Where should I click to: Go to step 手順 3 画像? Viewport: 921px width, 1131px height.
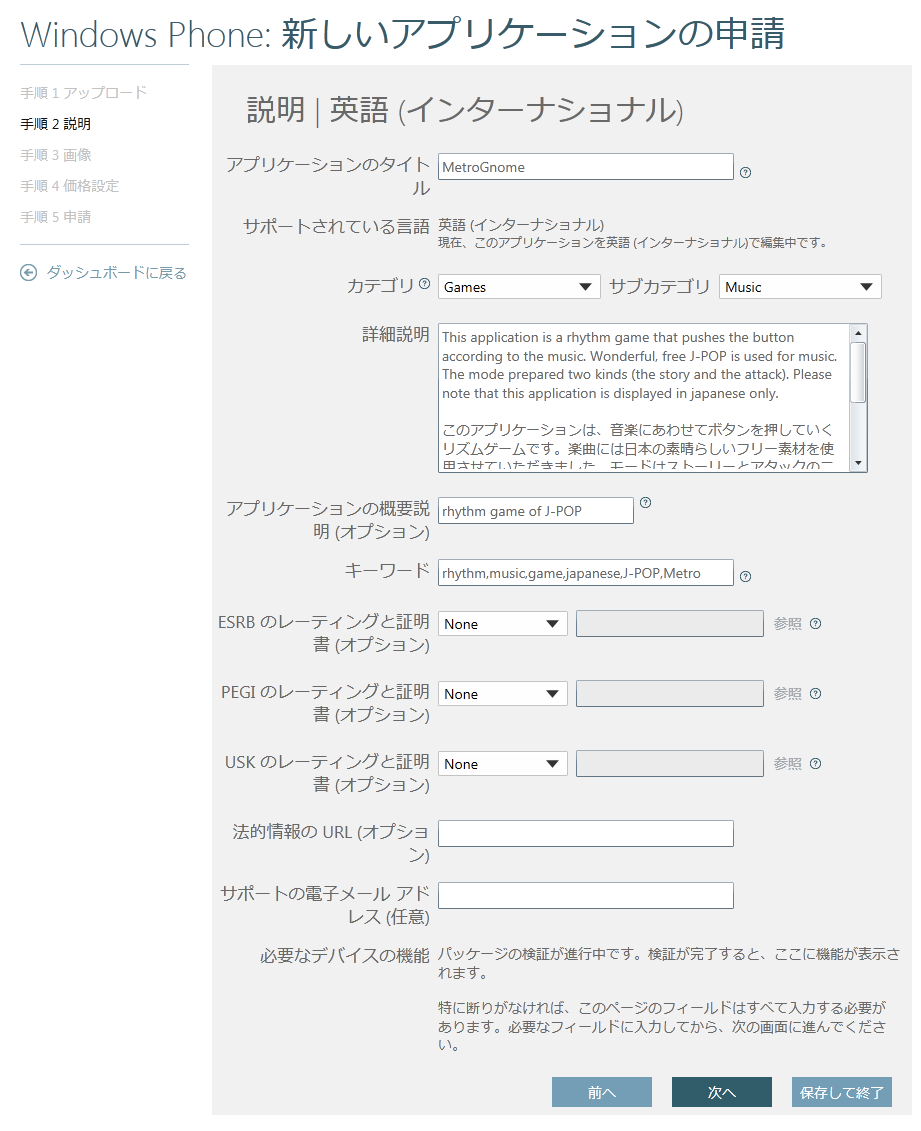click(56, 154)
